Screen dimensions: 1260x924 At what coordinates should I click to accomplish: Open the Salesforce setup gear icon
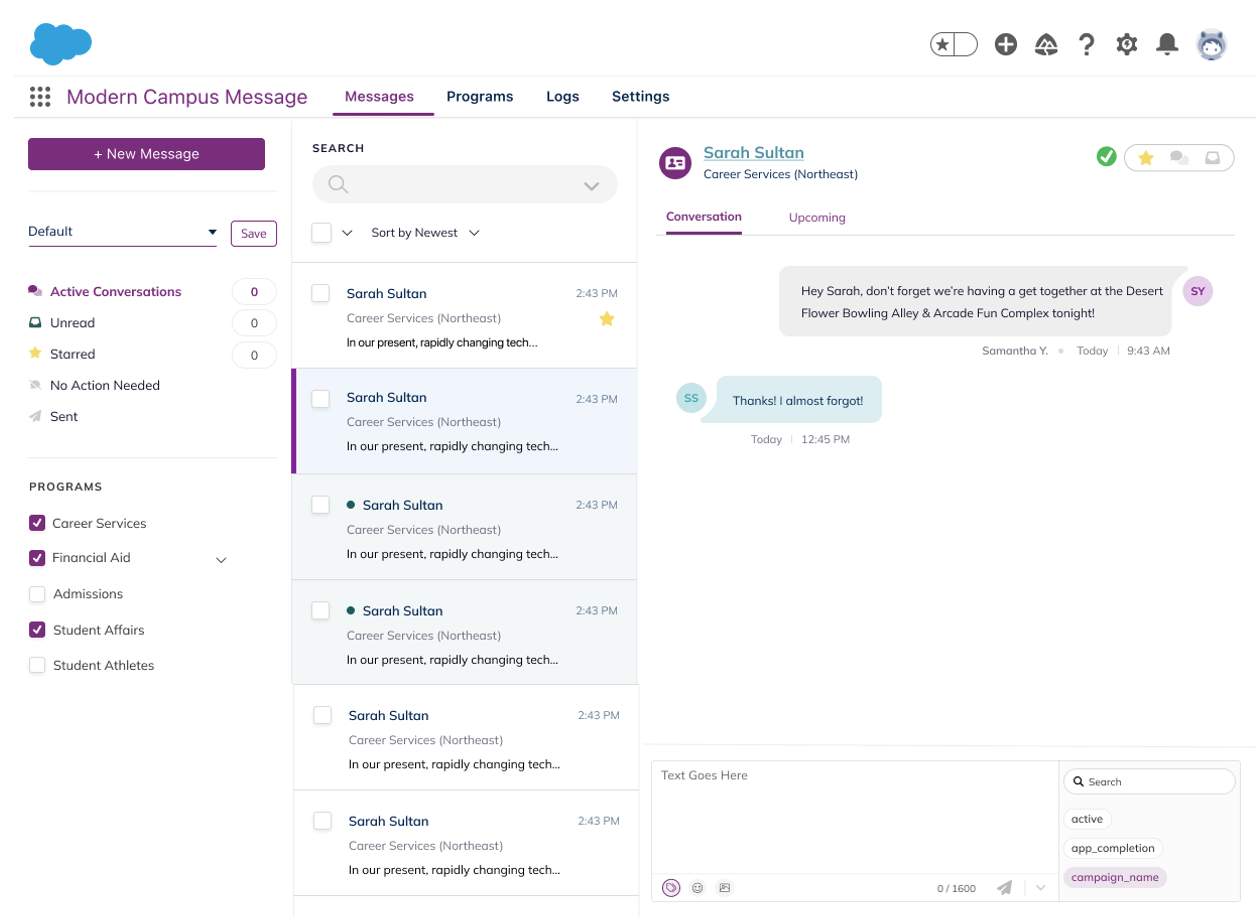[1127, 44]
